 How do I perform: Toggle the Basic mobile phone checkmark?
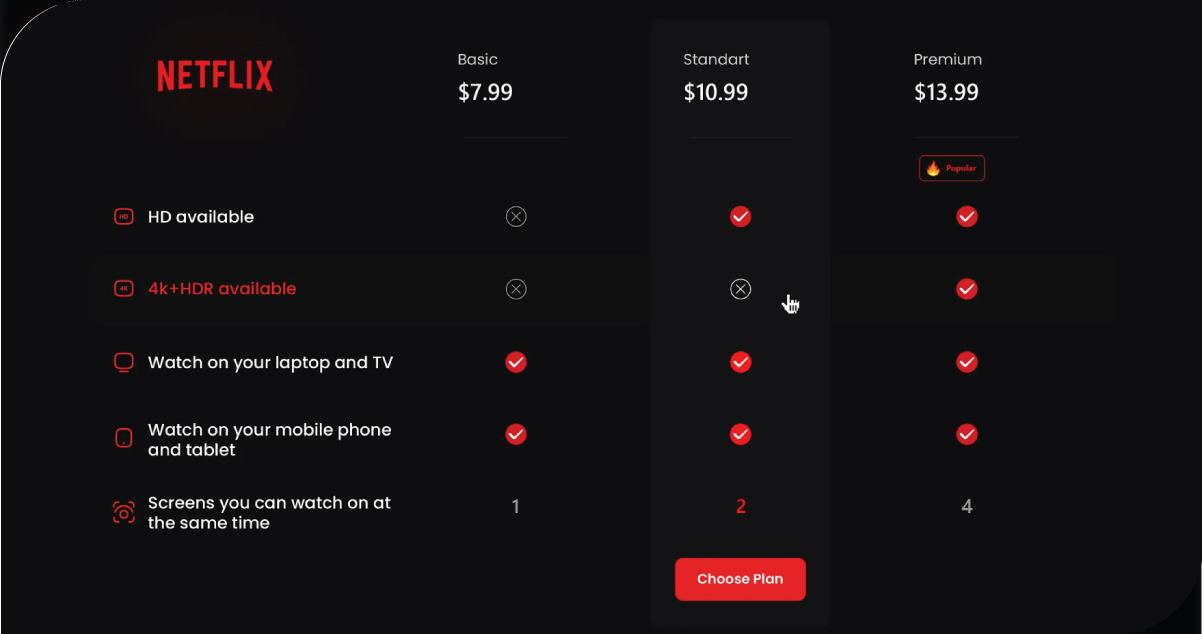pos(516,435)
